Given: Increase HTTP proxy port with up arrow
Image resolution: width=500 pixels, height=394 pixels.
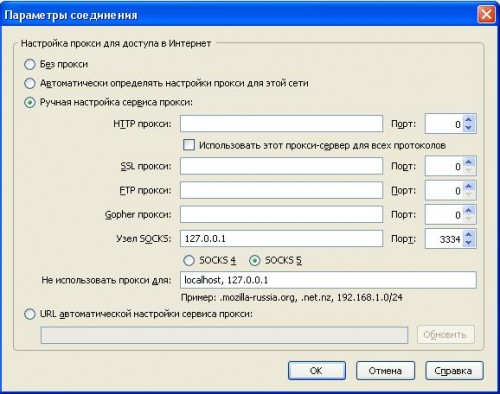Looking at the screenshot, I should [469, 120].
